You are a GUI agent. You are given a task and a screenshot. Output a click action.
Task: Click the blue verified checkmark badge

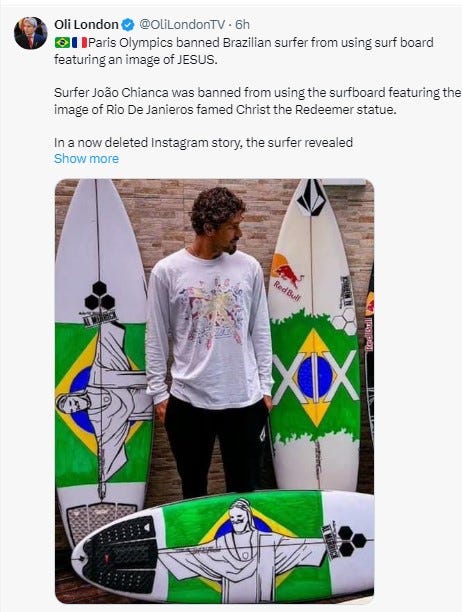tap(128, 25)
